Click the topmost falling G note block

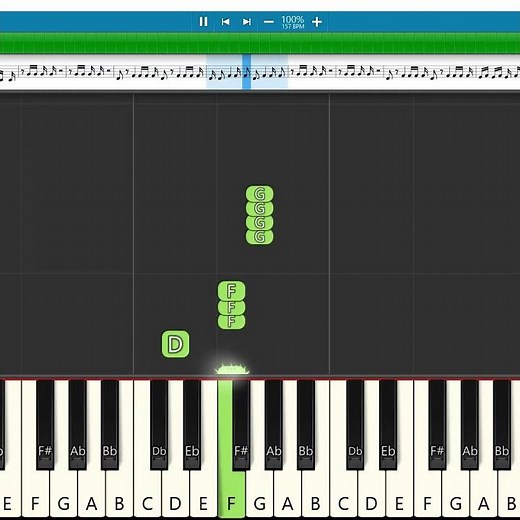tap(260, 194)
